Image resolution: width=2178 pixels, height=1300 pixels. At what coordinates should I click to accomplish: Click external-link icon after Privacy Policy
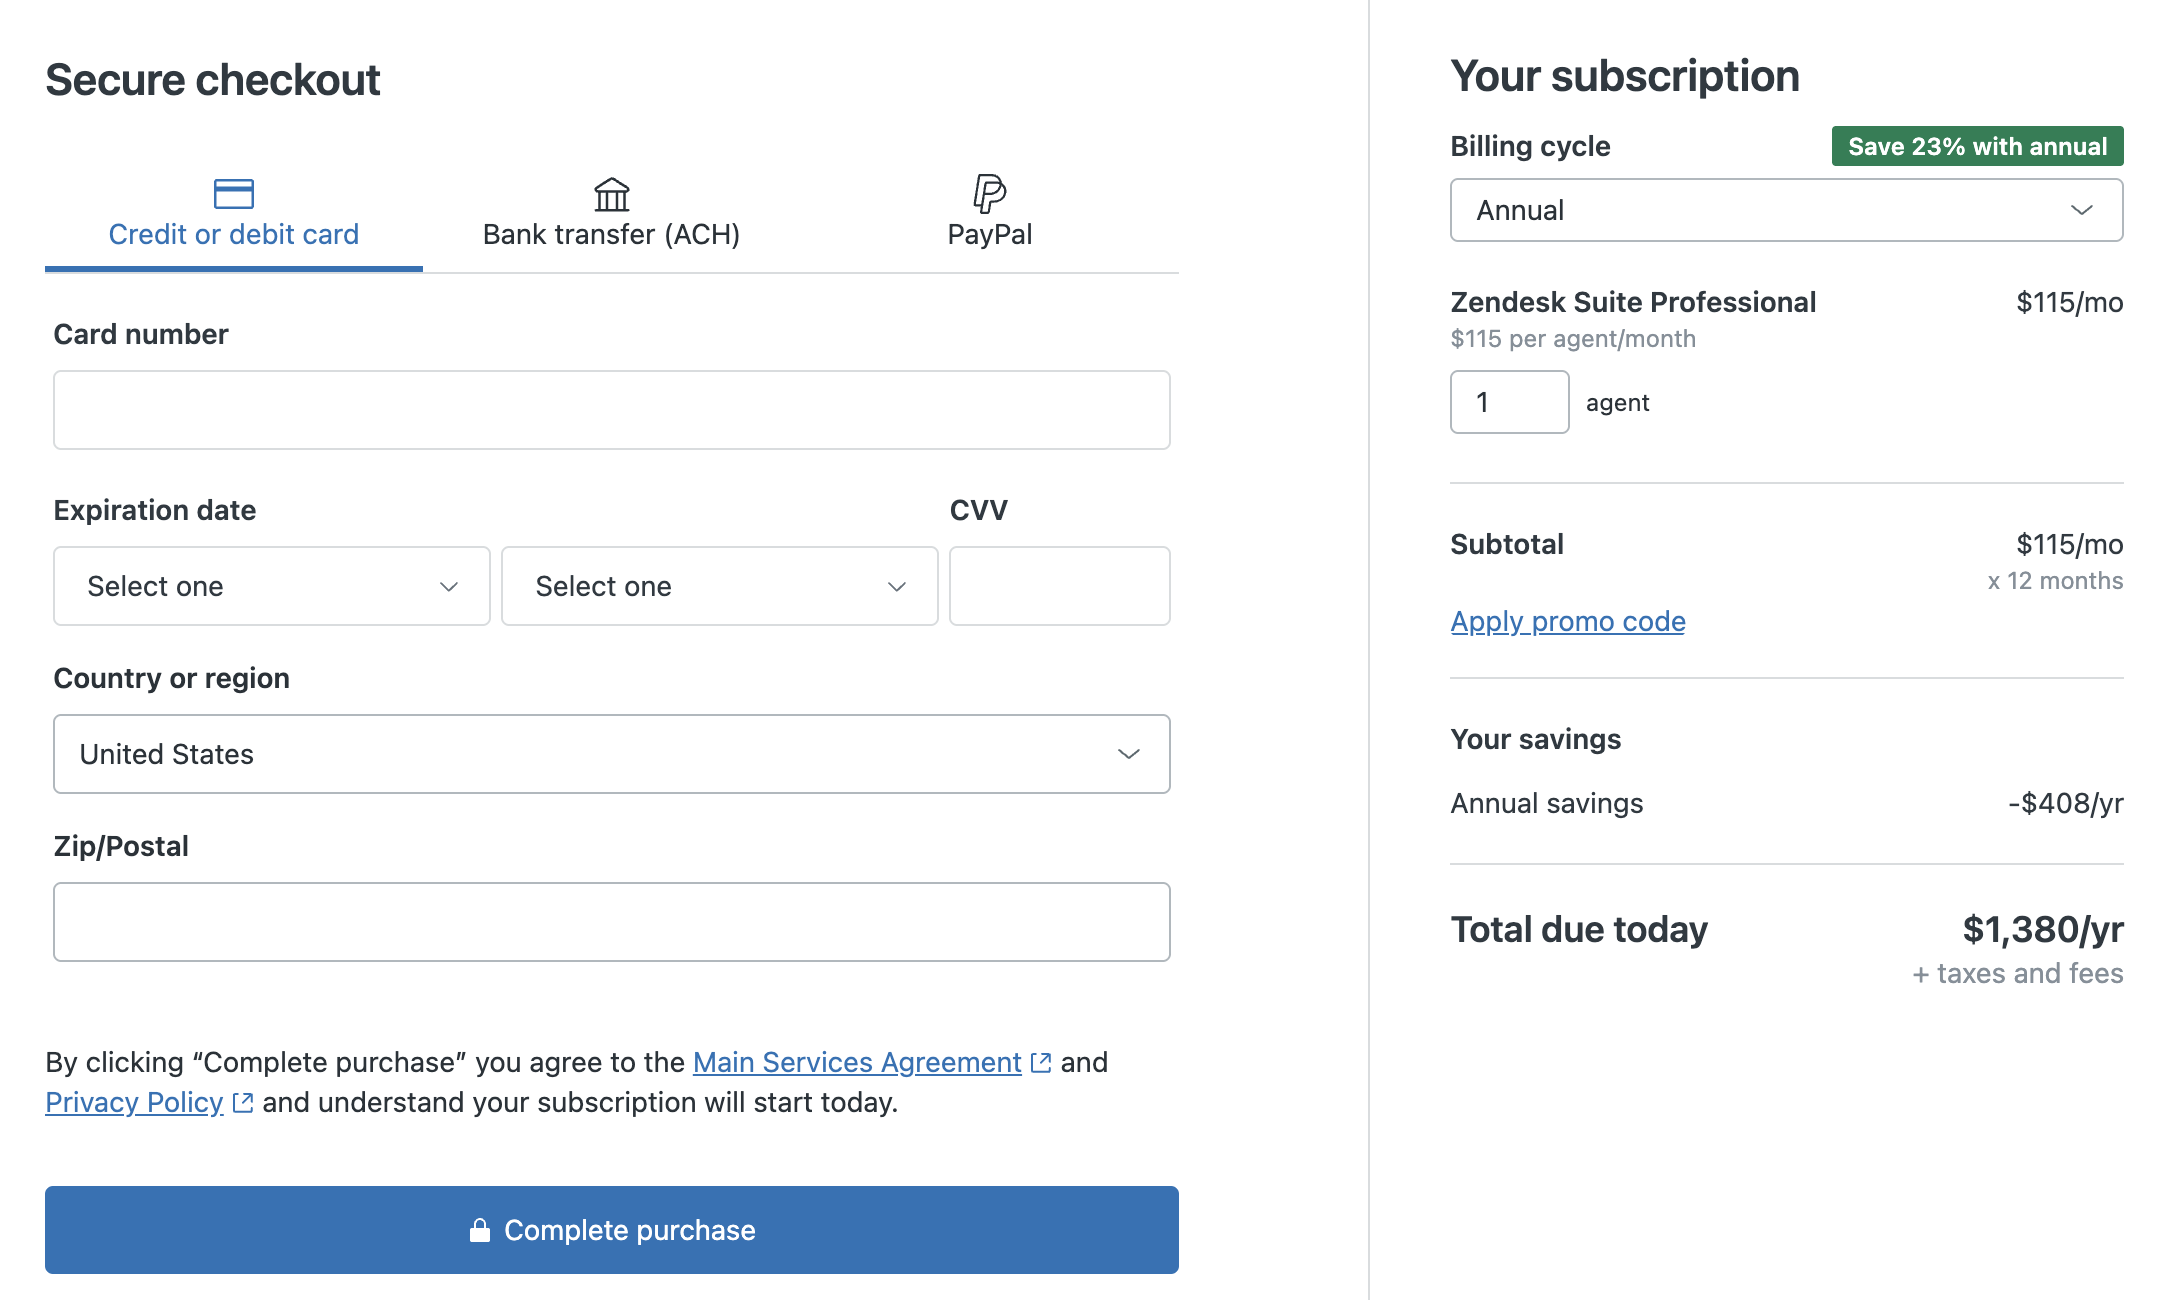coord(243,1102)
